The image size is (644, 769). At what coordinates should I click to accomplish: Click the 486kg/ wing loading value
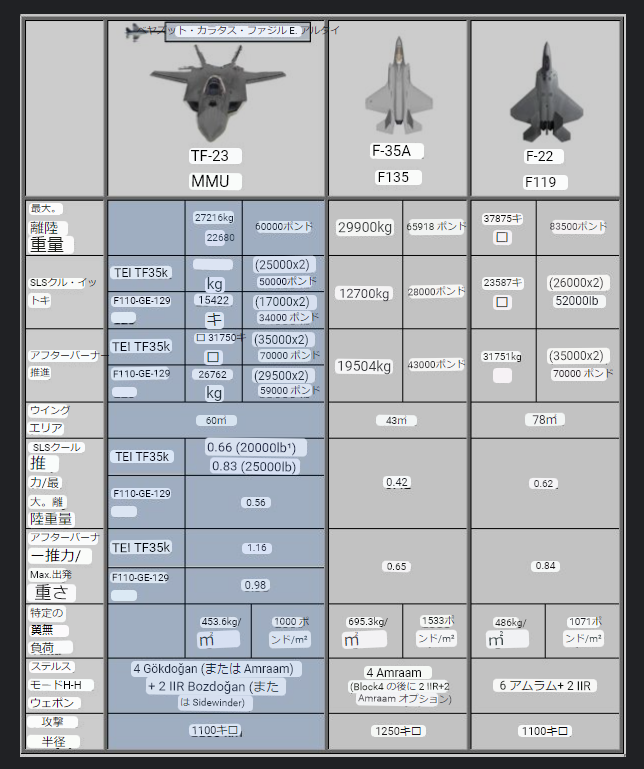(x=510, y=623)
